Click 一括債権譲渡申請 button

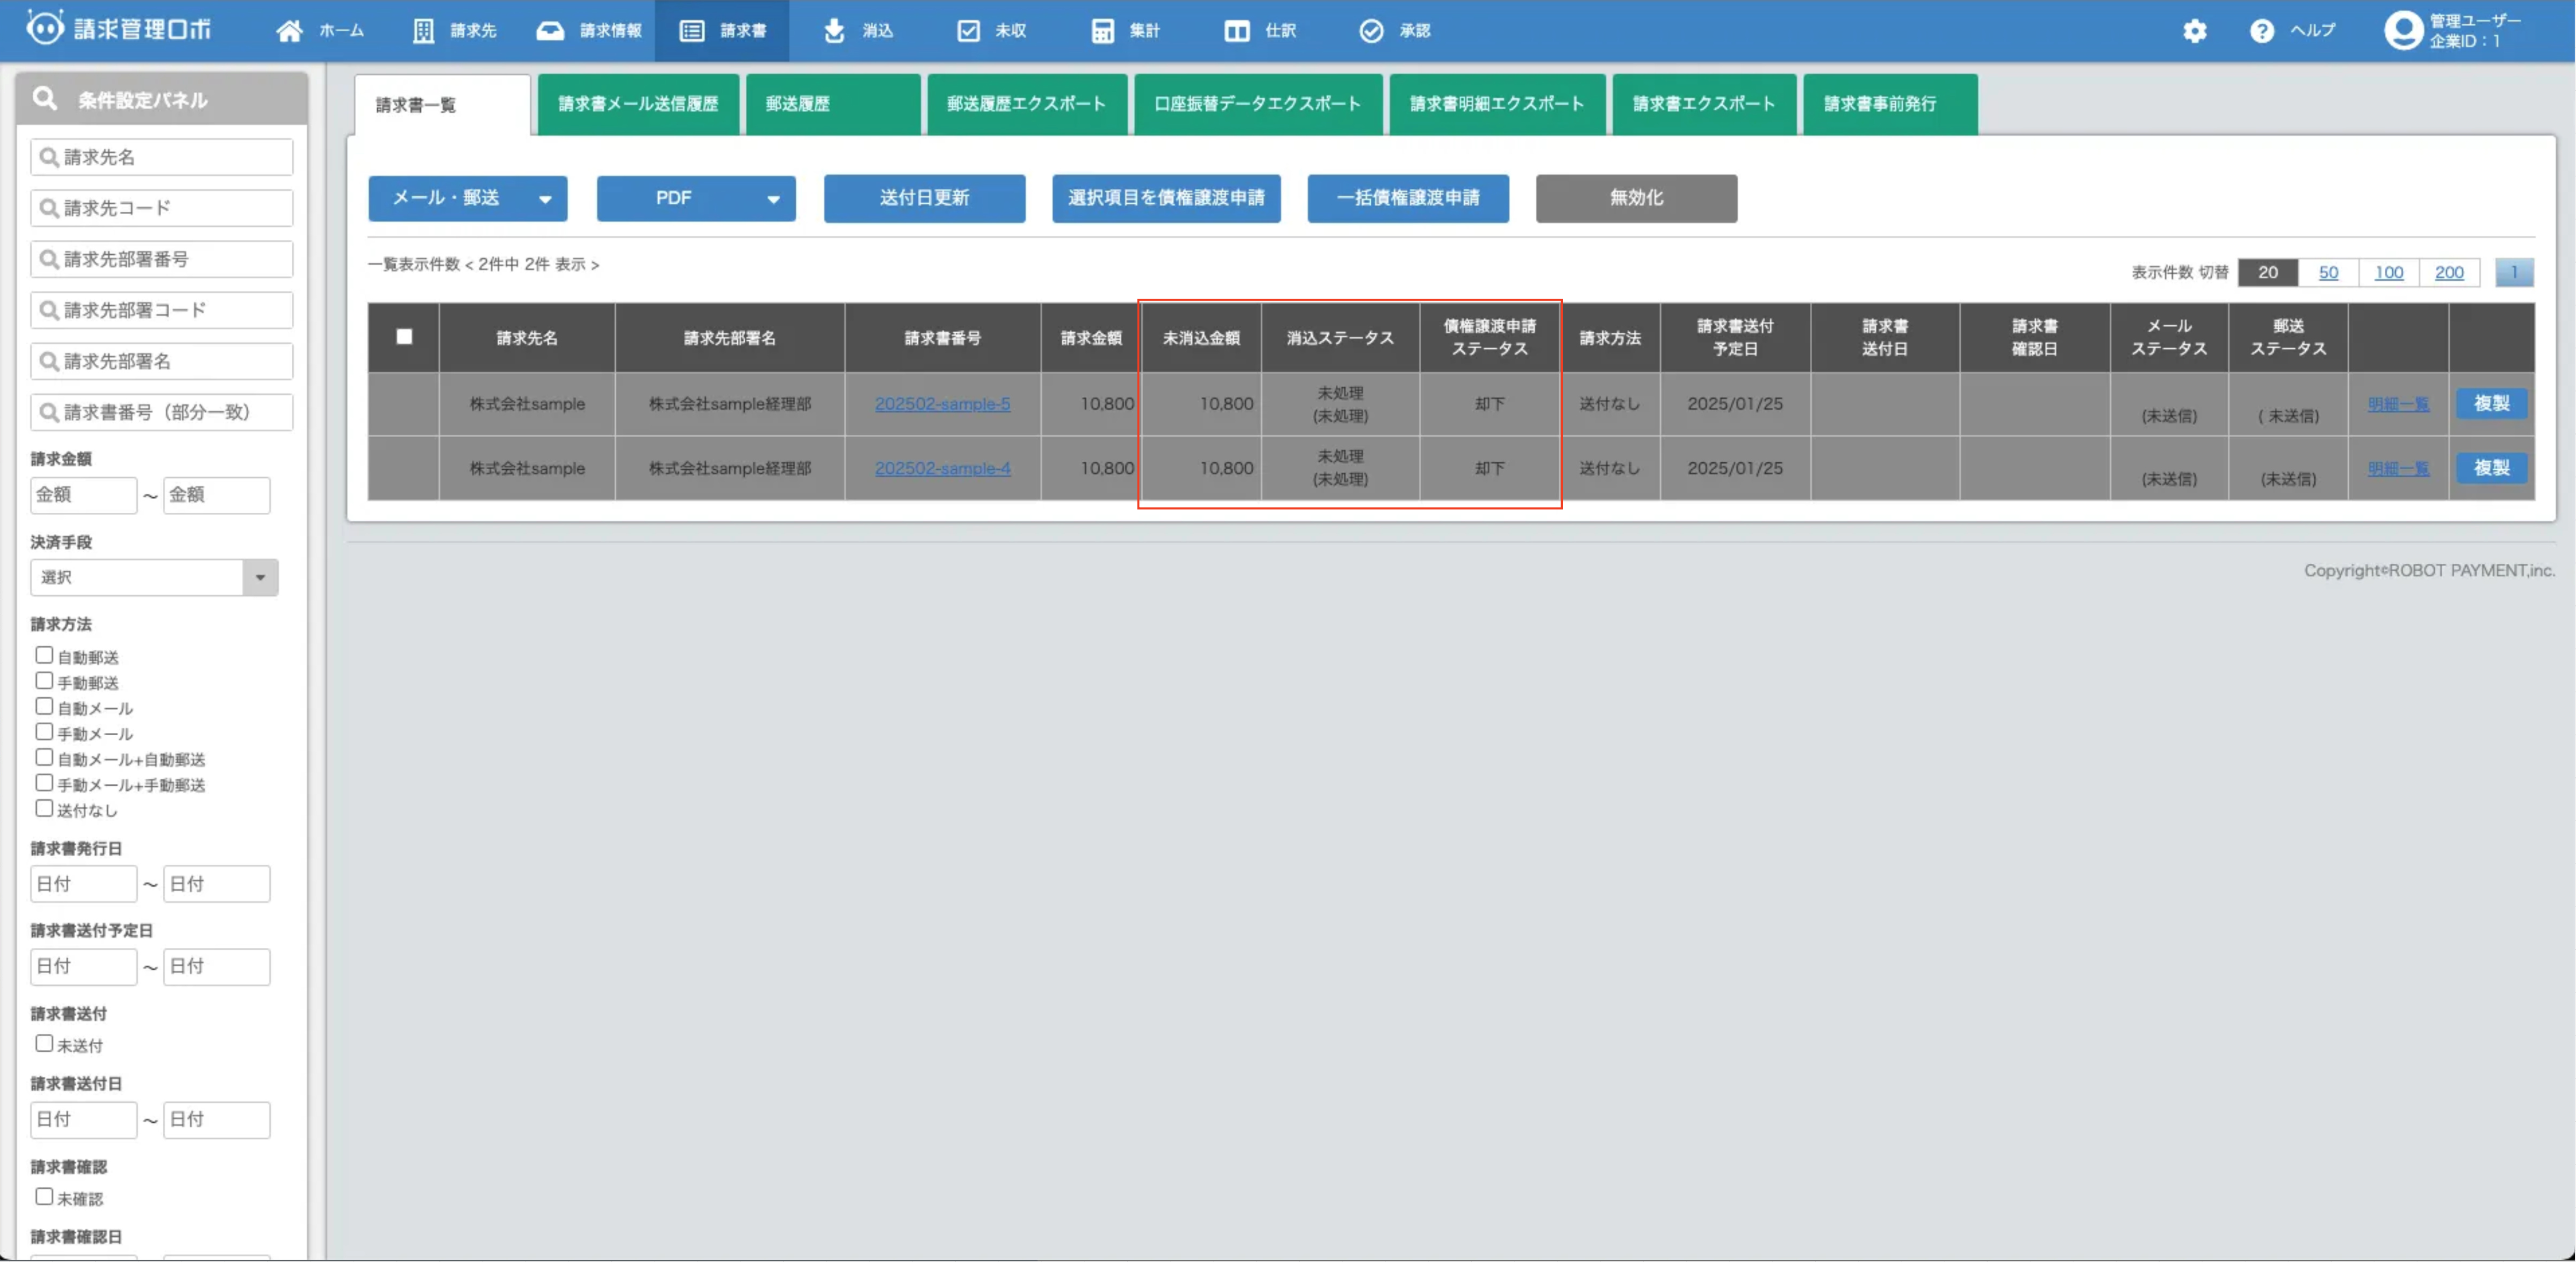(1408, 198)
